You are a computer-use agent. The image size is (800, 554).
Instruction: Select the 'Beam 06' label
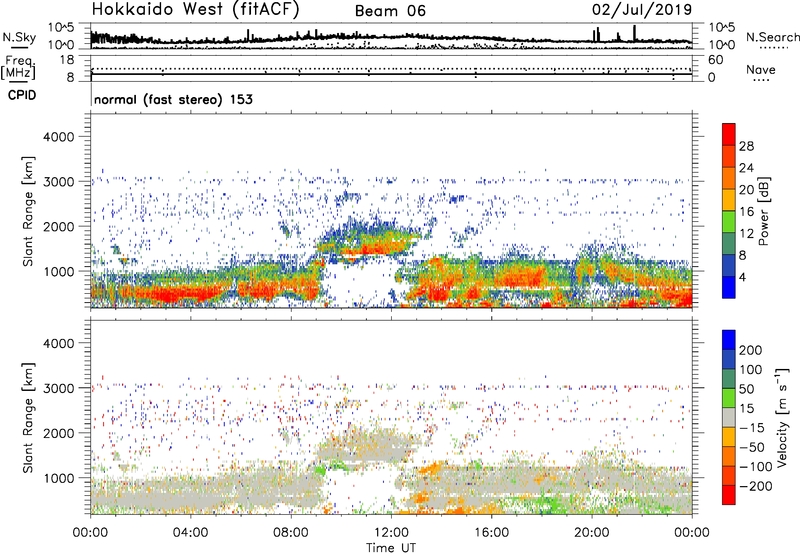[390, 11]
